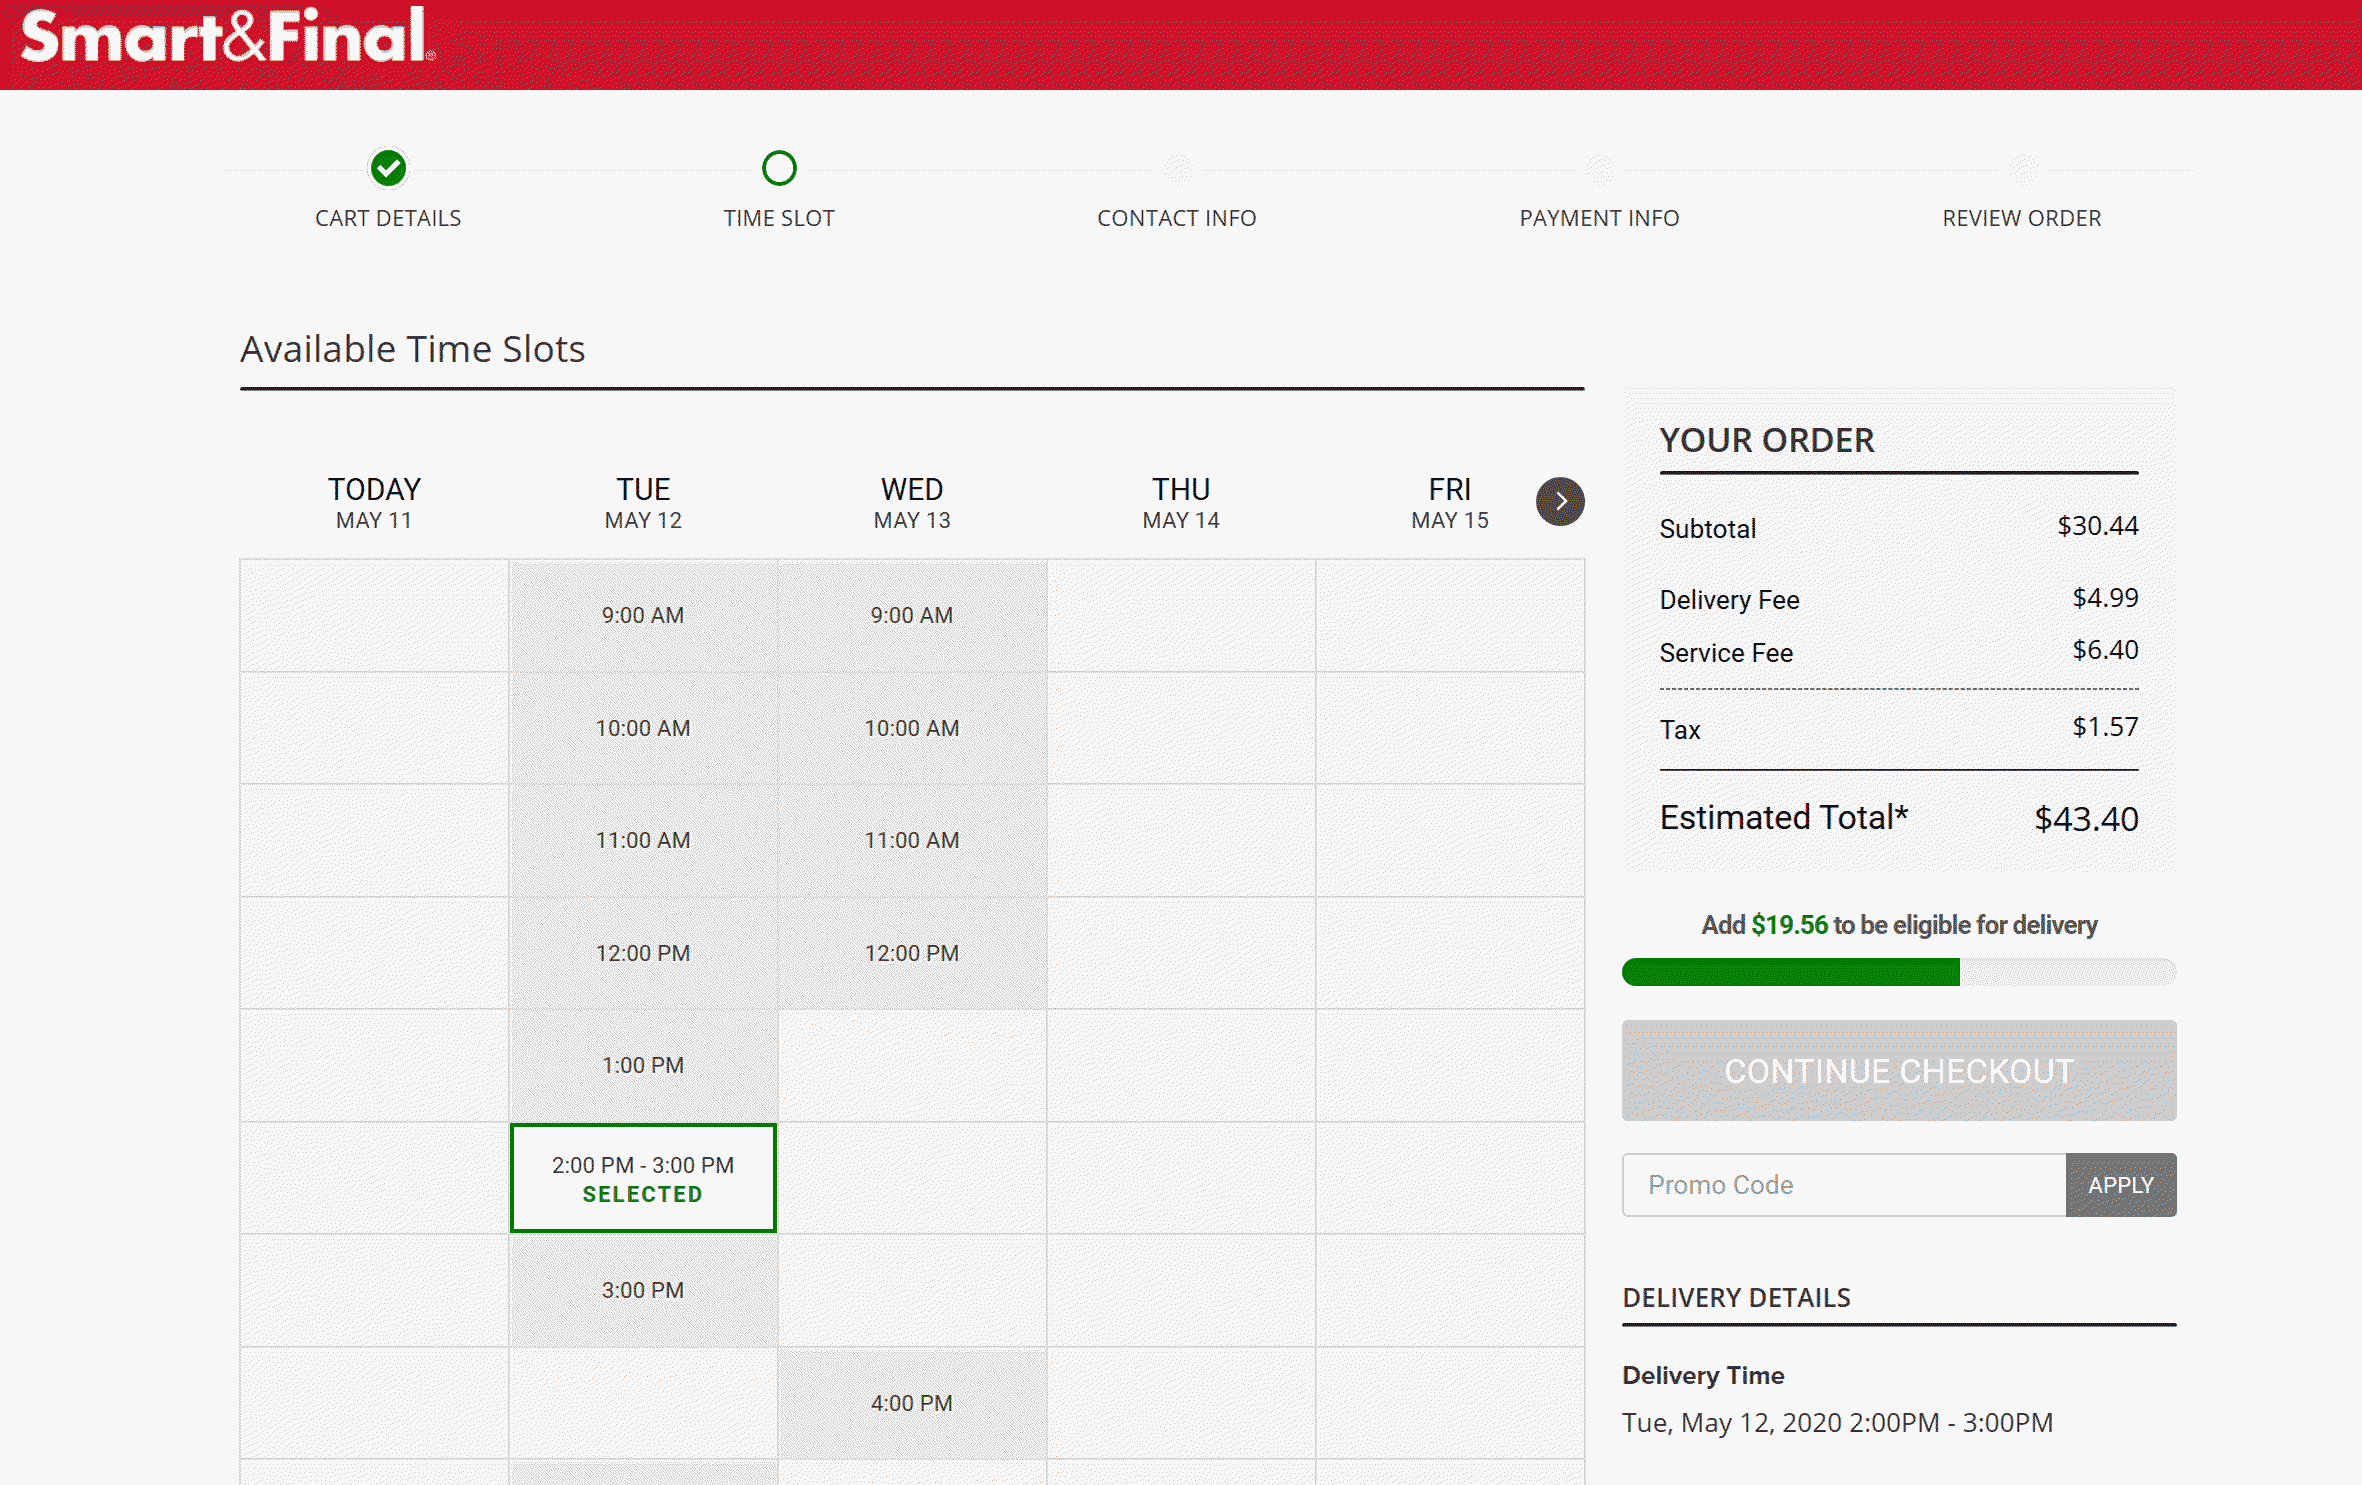Click the selected 2:00 PM - 3:00 PM slot
Viewport: 2362px width, 1485px height.
coord(643,1178)
